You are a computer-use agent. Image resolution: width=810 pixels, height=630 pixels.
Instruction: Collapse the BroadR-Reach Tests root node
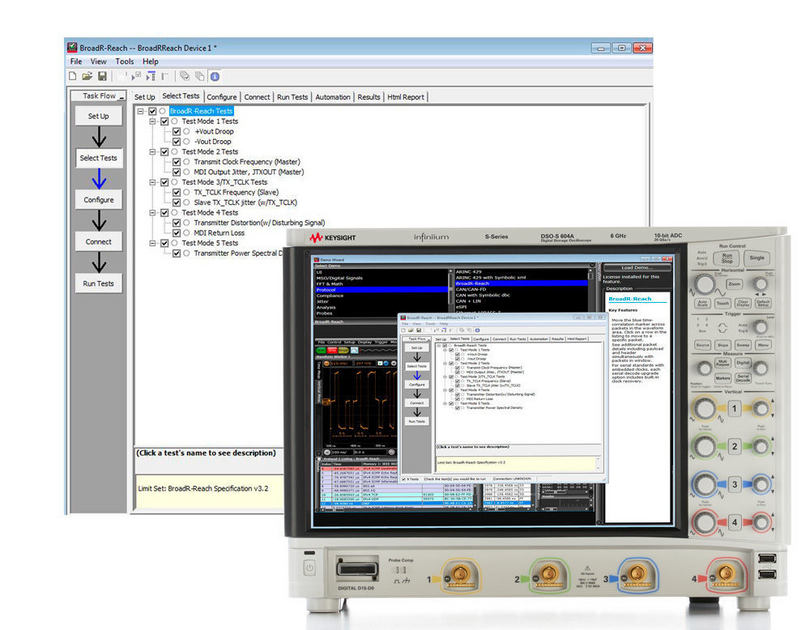140,111
